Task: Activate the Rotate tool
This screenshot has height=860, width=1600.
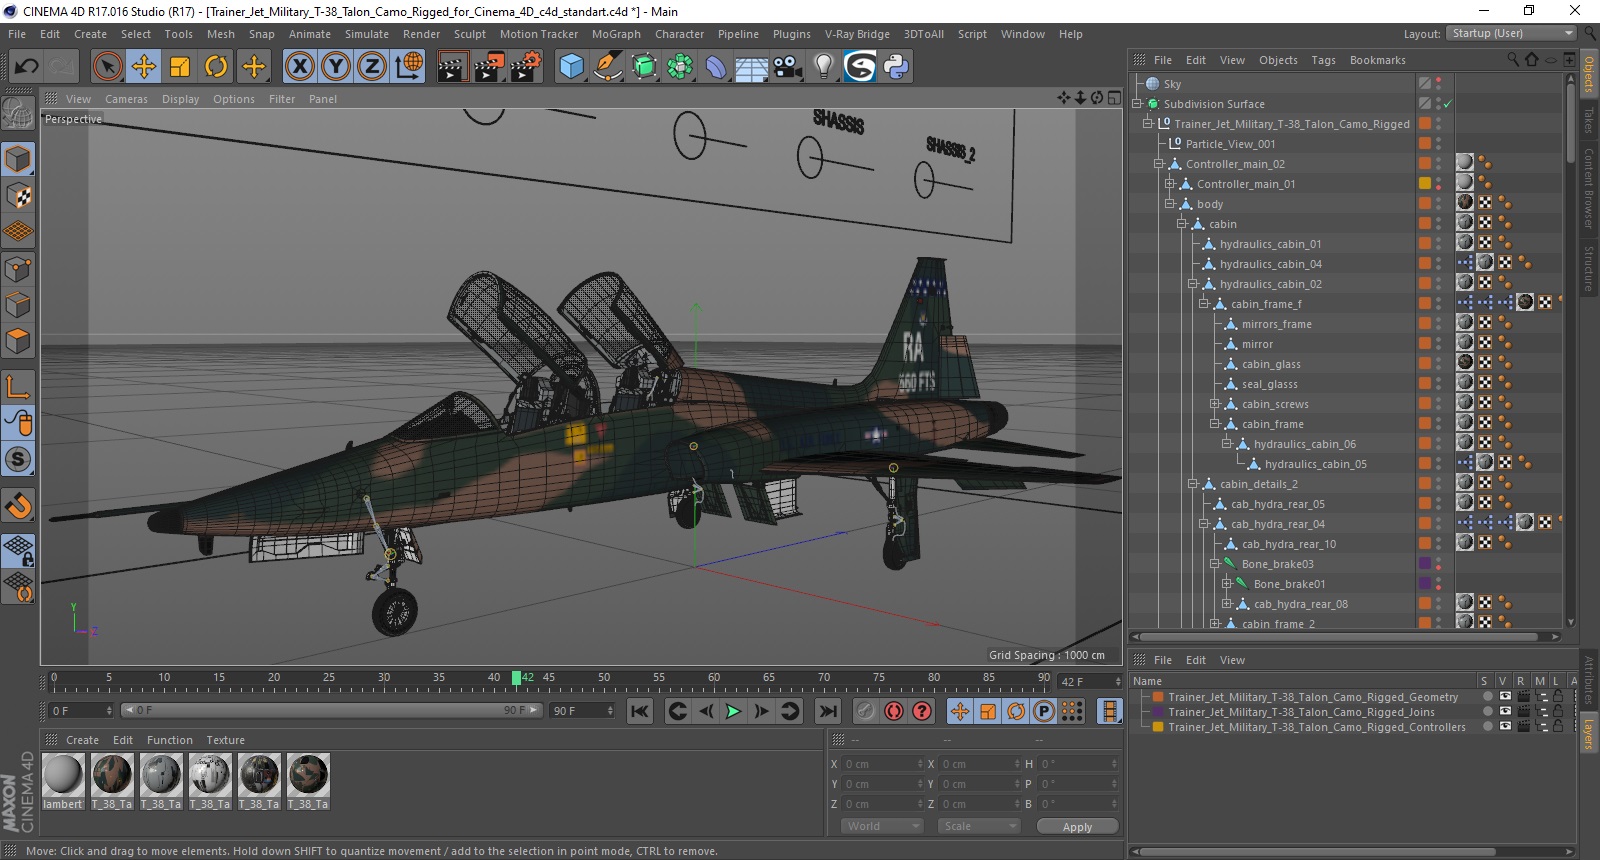Action: click(216, 67)
